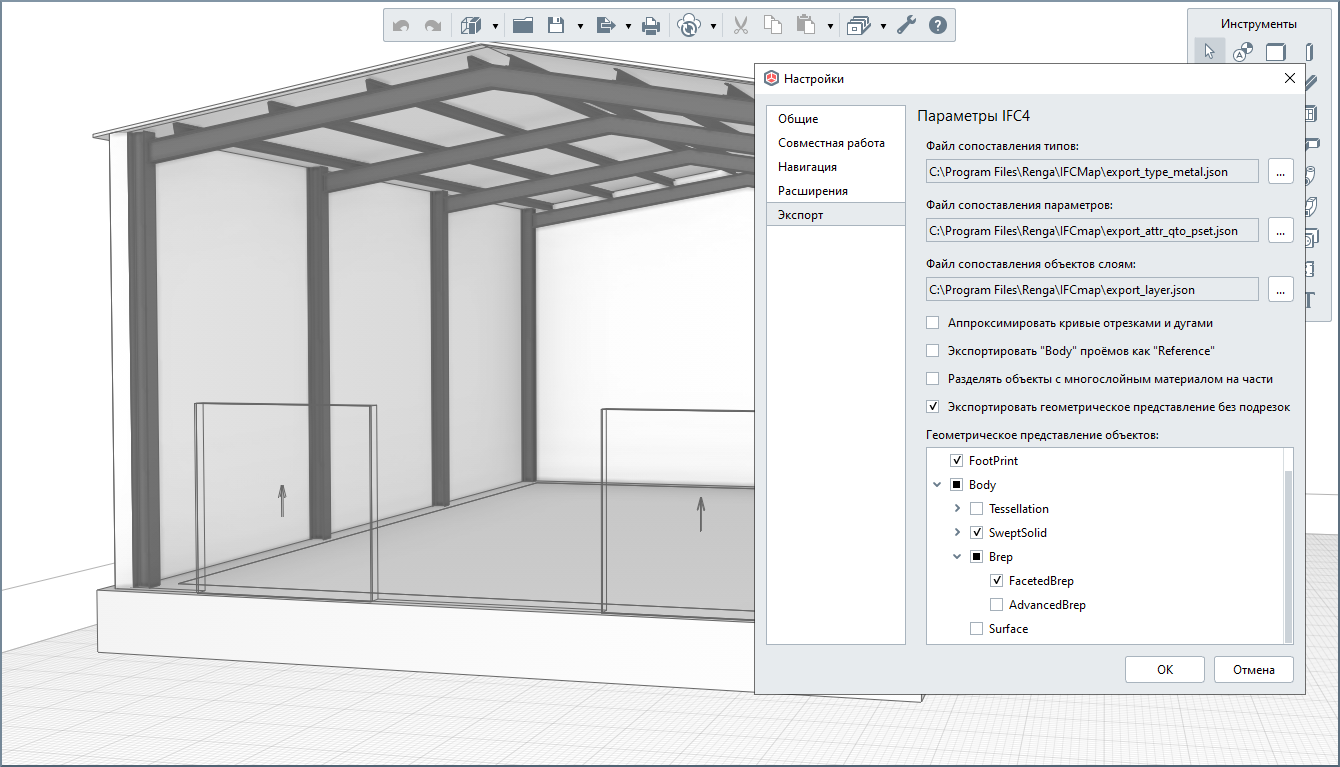Expand the Tessellation tree node
Viewport: 1340px width, 767px height.
coord(958,509)
